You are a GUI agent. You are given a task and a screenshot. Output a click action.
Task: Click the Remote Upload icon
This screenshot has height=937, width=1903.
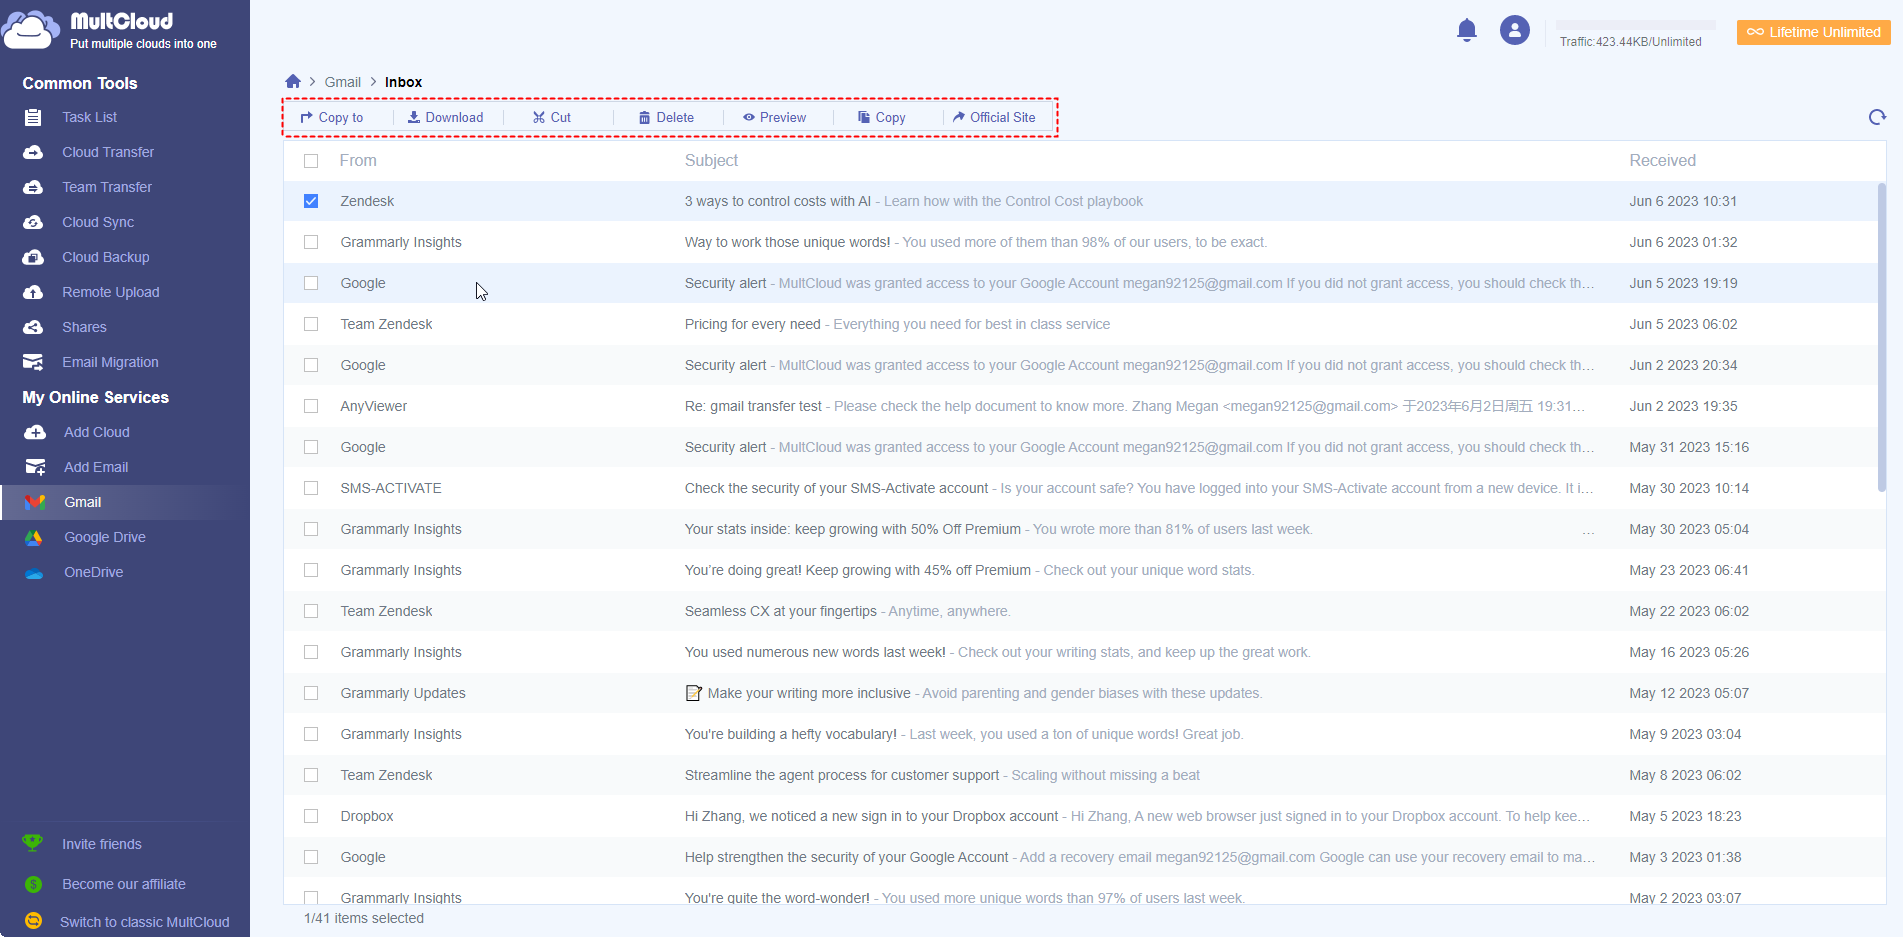33,292
